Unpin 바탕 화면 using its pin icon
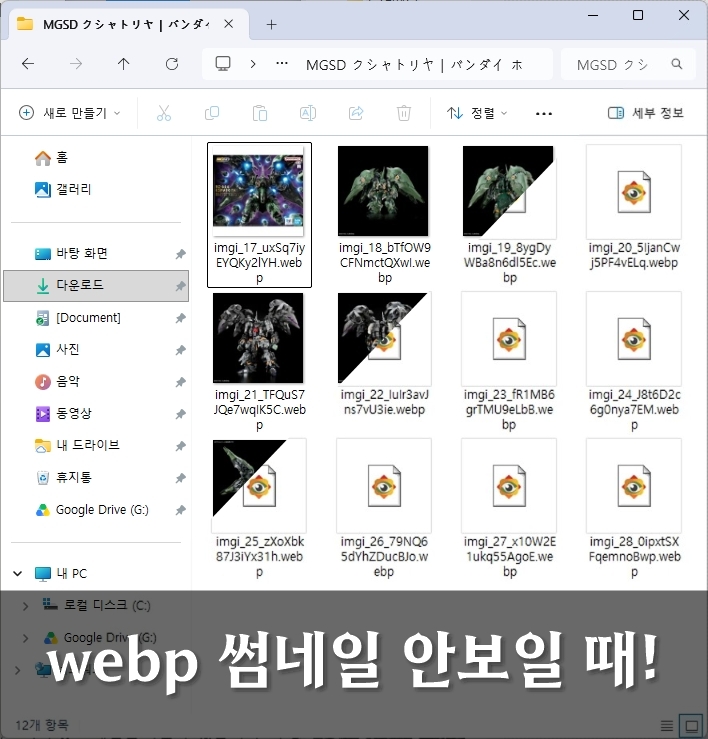 [x=180, y=255]
